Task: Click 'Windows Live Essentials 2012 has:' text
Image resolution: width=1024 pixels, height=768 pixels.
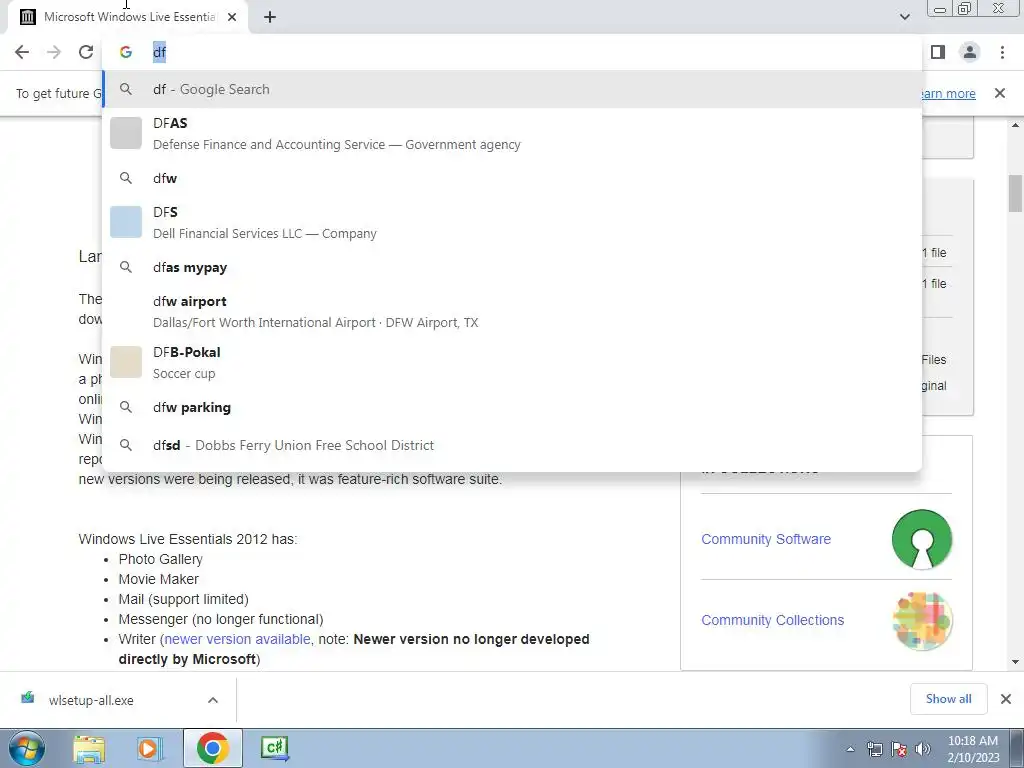Action: pos(187,539)
